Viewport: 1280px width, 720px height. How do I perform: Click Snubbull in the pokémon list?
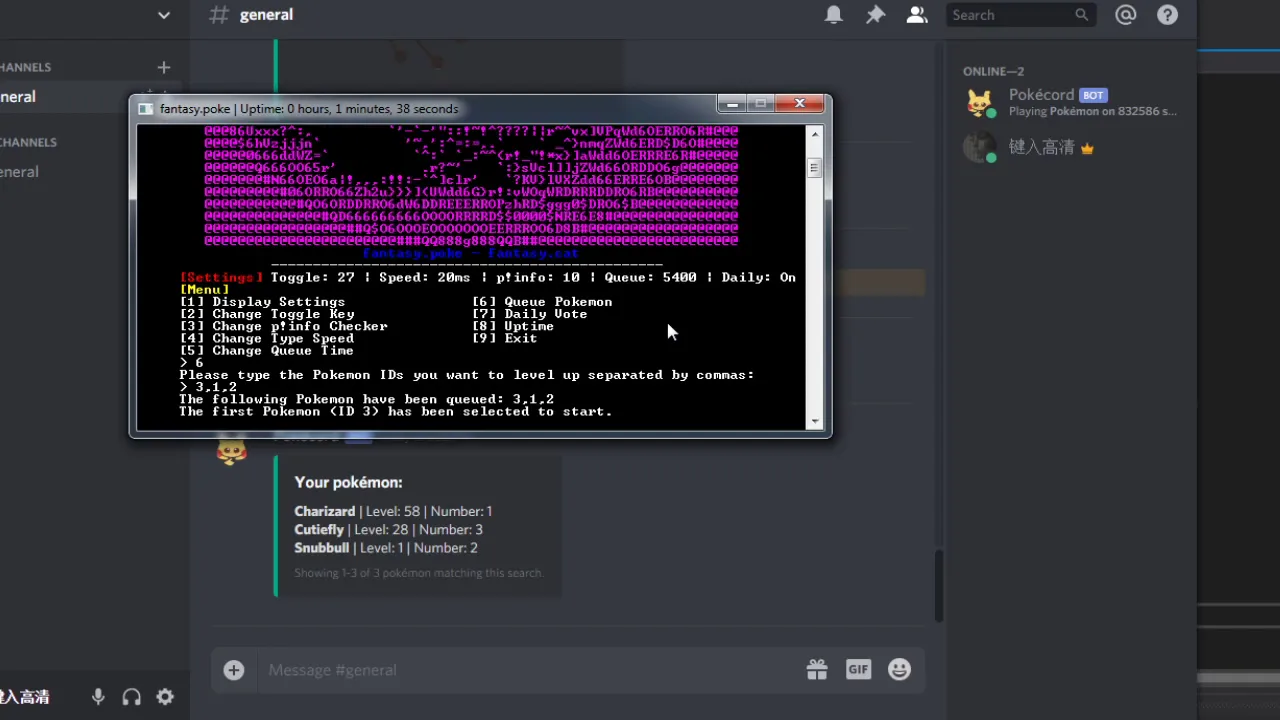(x=321, y=548)
